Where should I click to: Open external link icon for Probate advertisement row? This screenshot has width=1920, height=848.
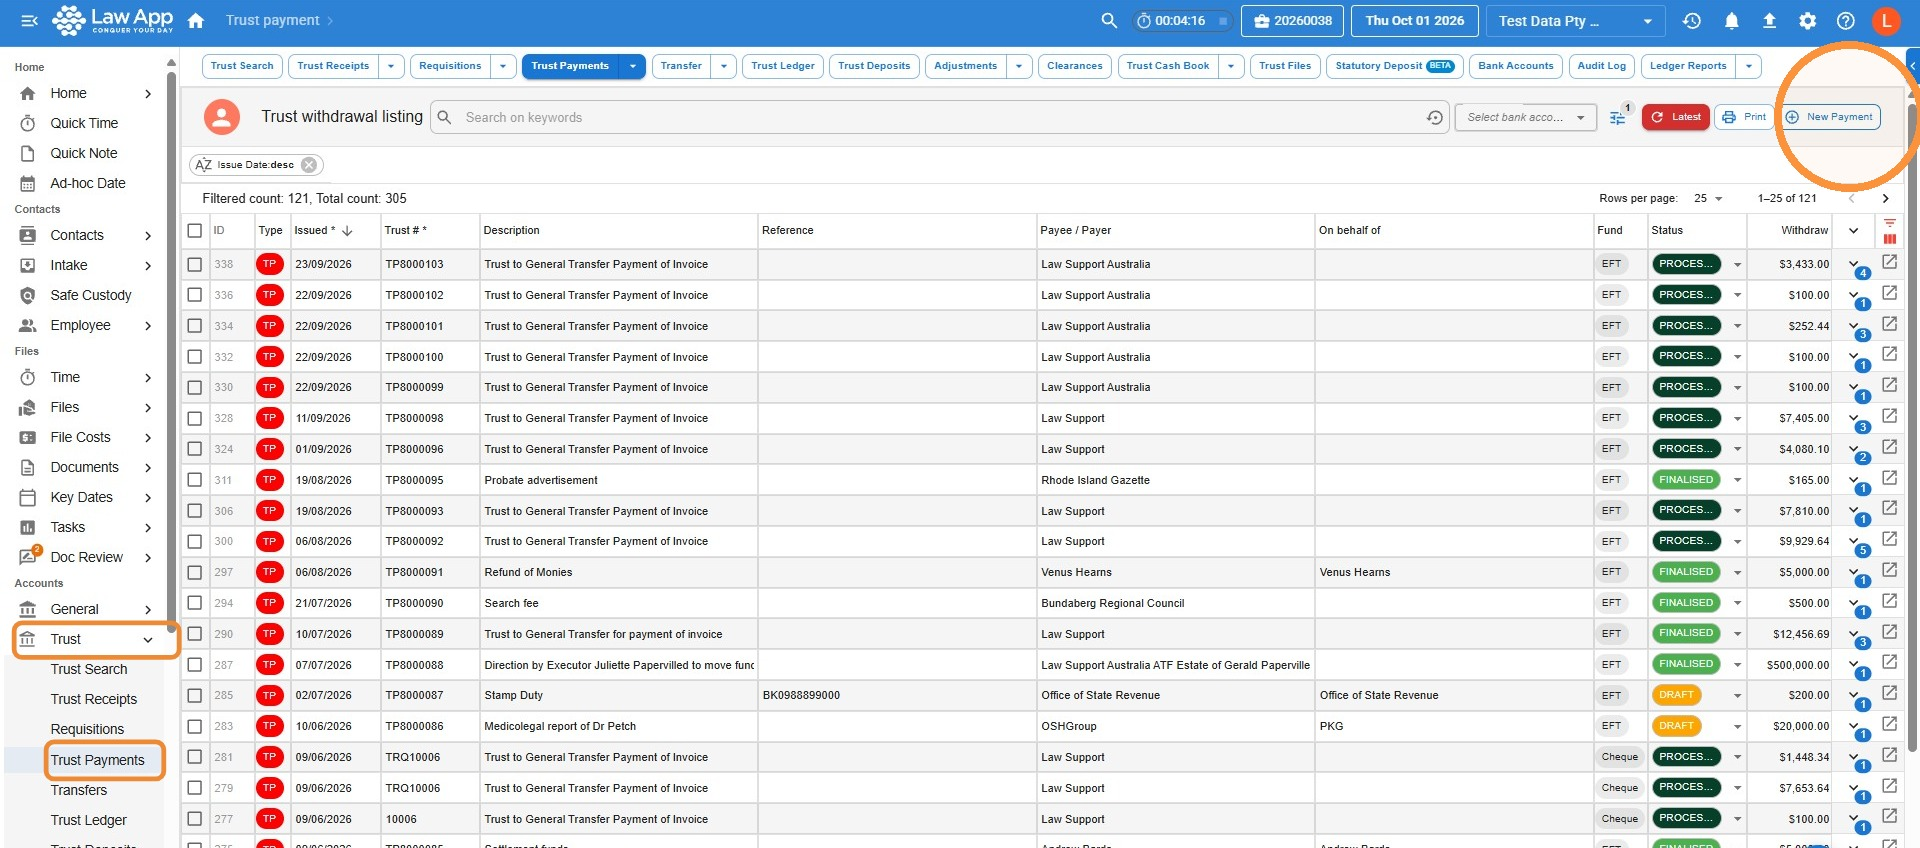point(1889,478)
